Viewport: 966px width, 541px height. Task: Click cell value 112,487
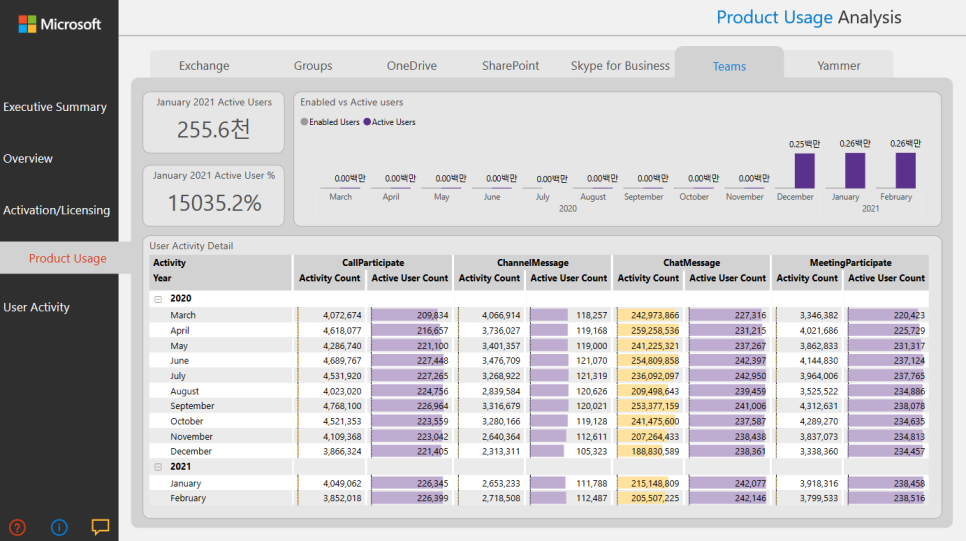pyautogui.click(x=591, y=498)
